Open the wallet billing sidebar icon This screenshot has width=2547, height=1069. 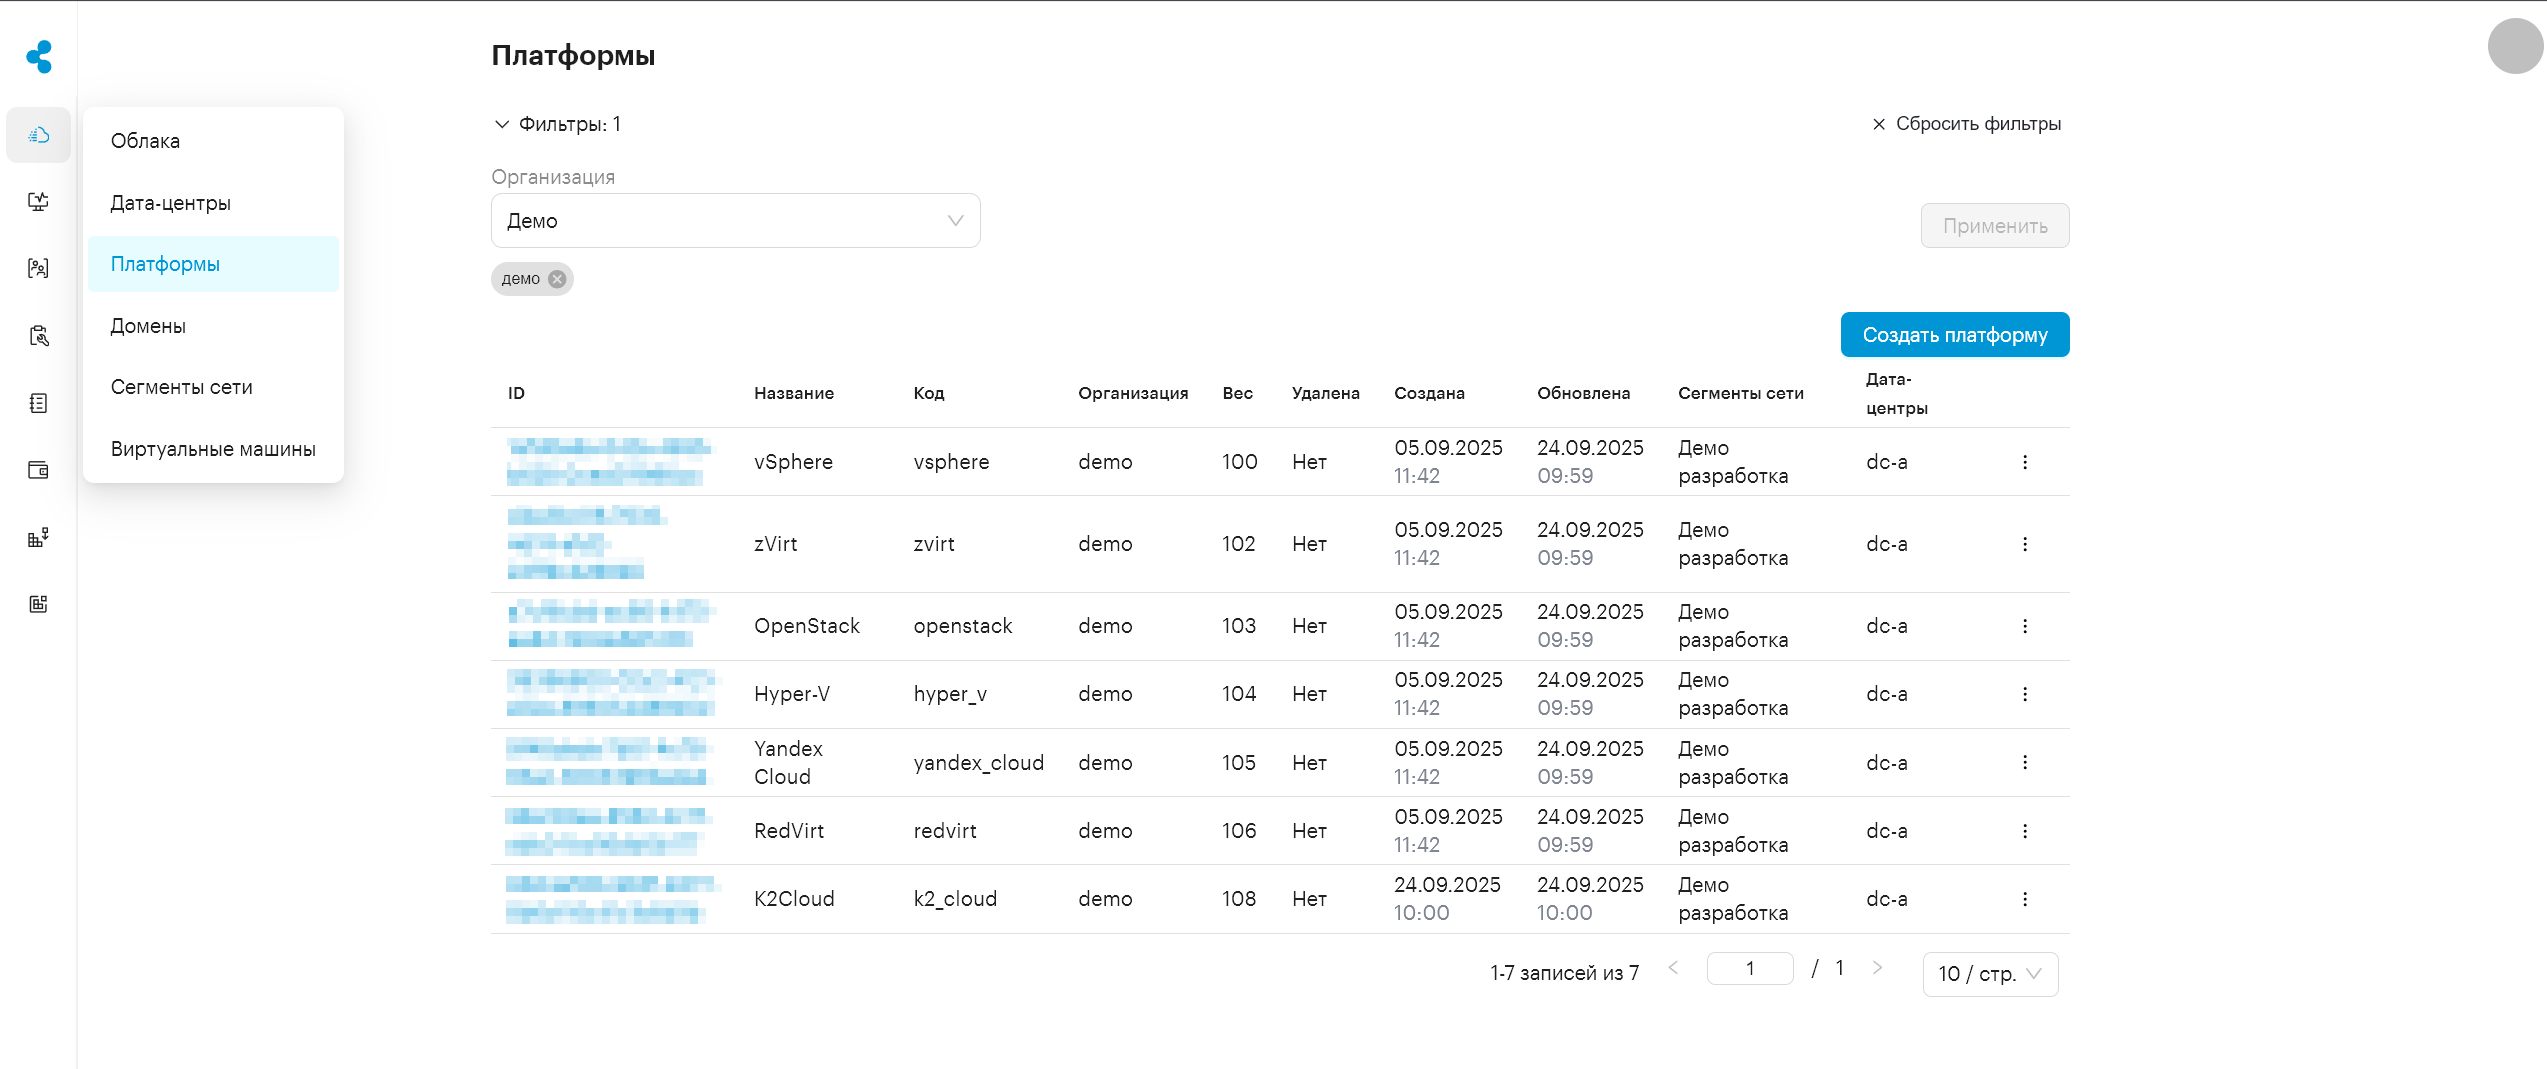pos(38,470)
